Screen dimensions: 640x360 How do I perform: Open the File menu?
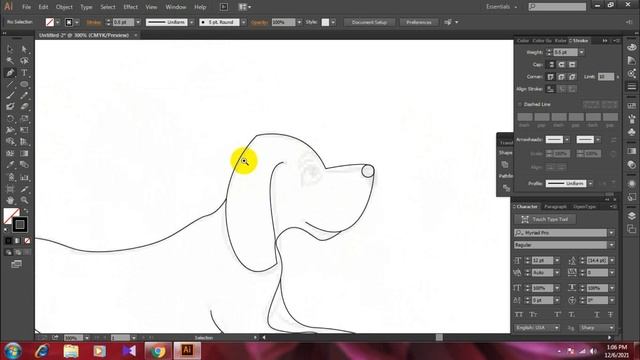click(26, 7)
